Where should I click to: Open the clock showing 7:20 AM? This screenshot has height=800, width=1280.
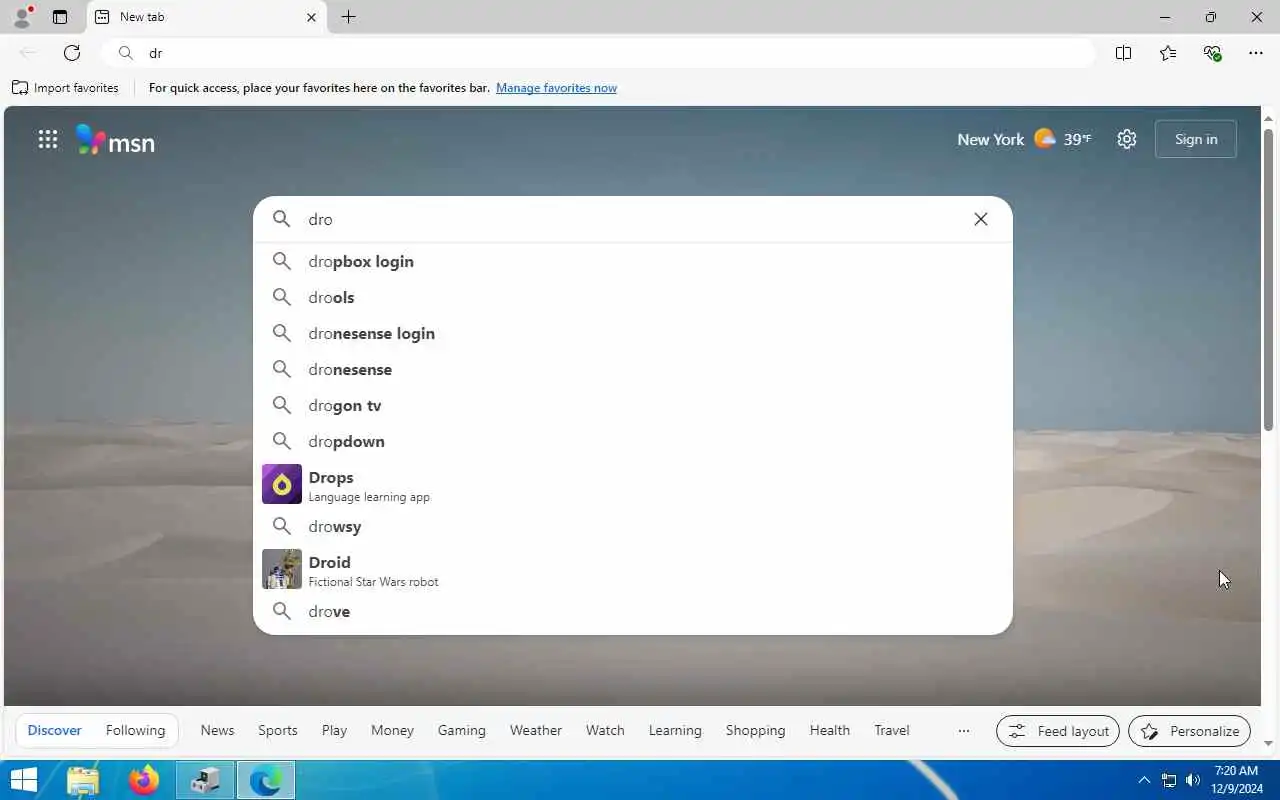pos(1236,780)
